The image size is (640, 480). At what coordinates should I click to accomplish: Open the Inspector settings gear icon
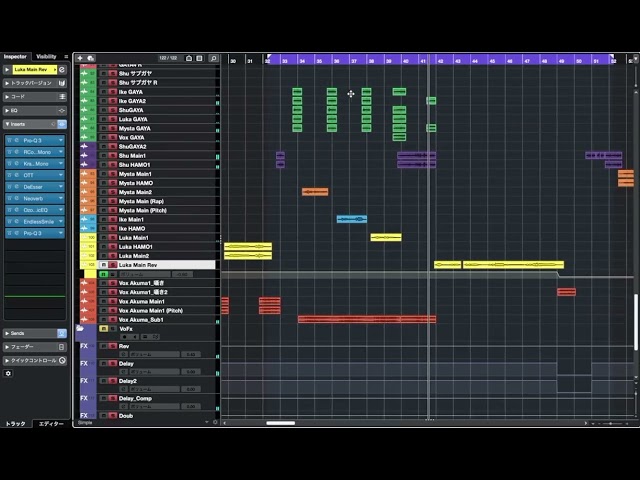pyautogui.click(x=8, y=373)
